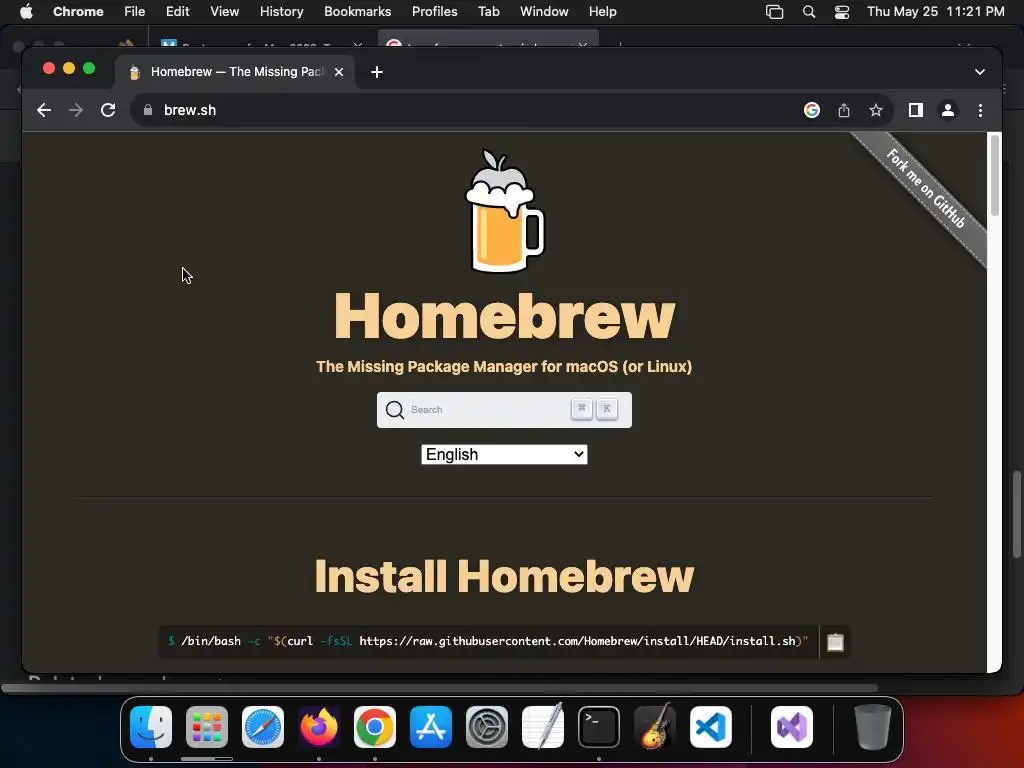Open the English language dropdown

click(x=504, y=455)
